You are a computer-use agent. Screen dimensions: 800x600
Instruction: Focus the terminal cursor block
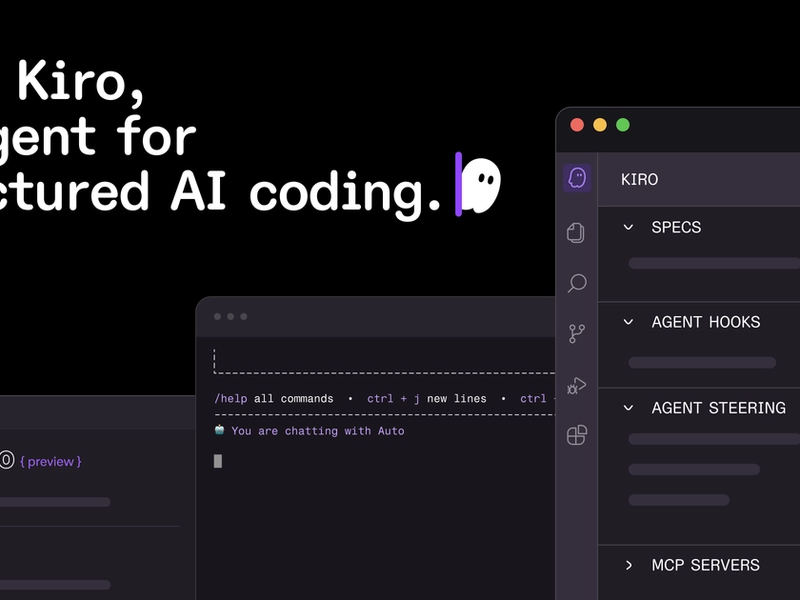pyautogui.click(x=218, y=461)
